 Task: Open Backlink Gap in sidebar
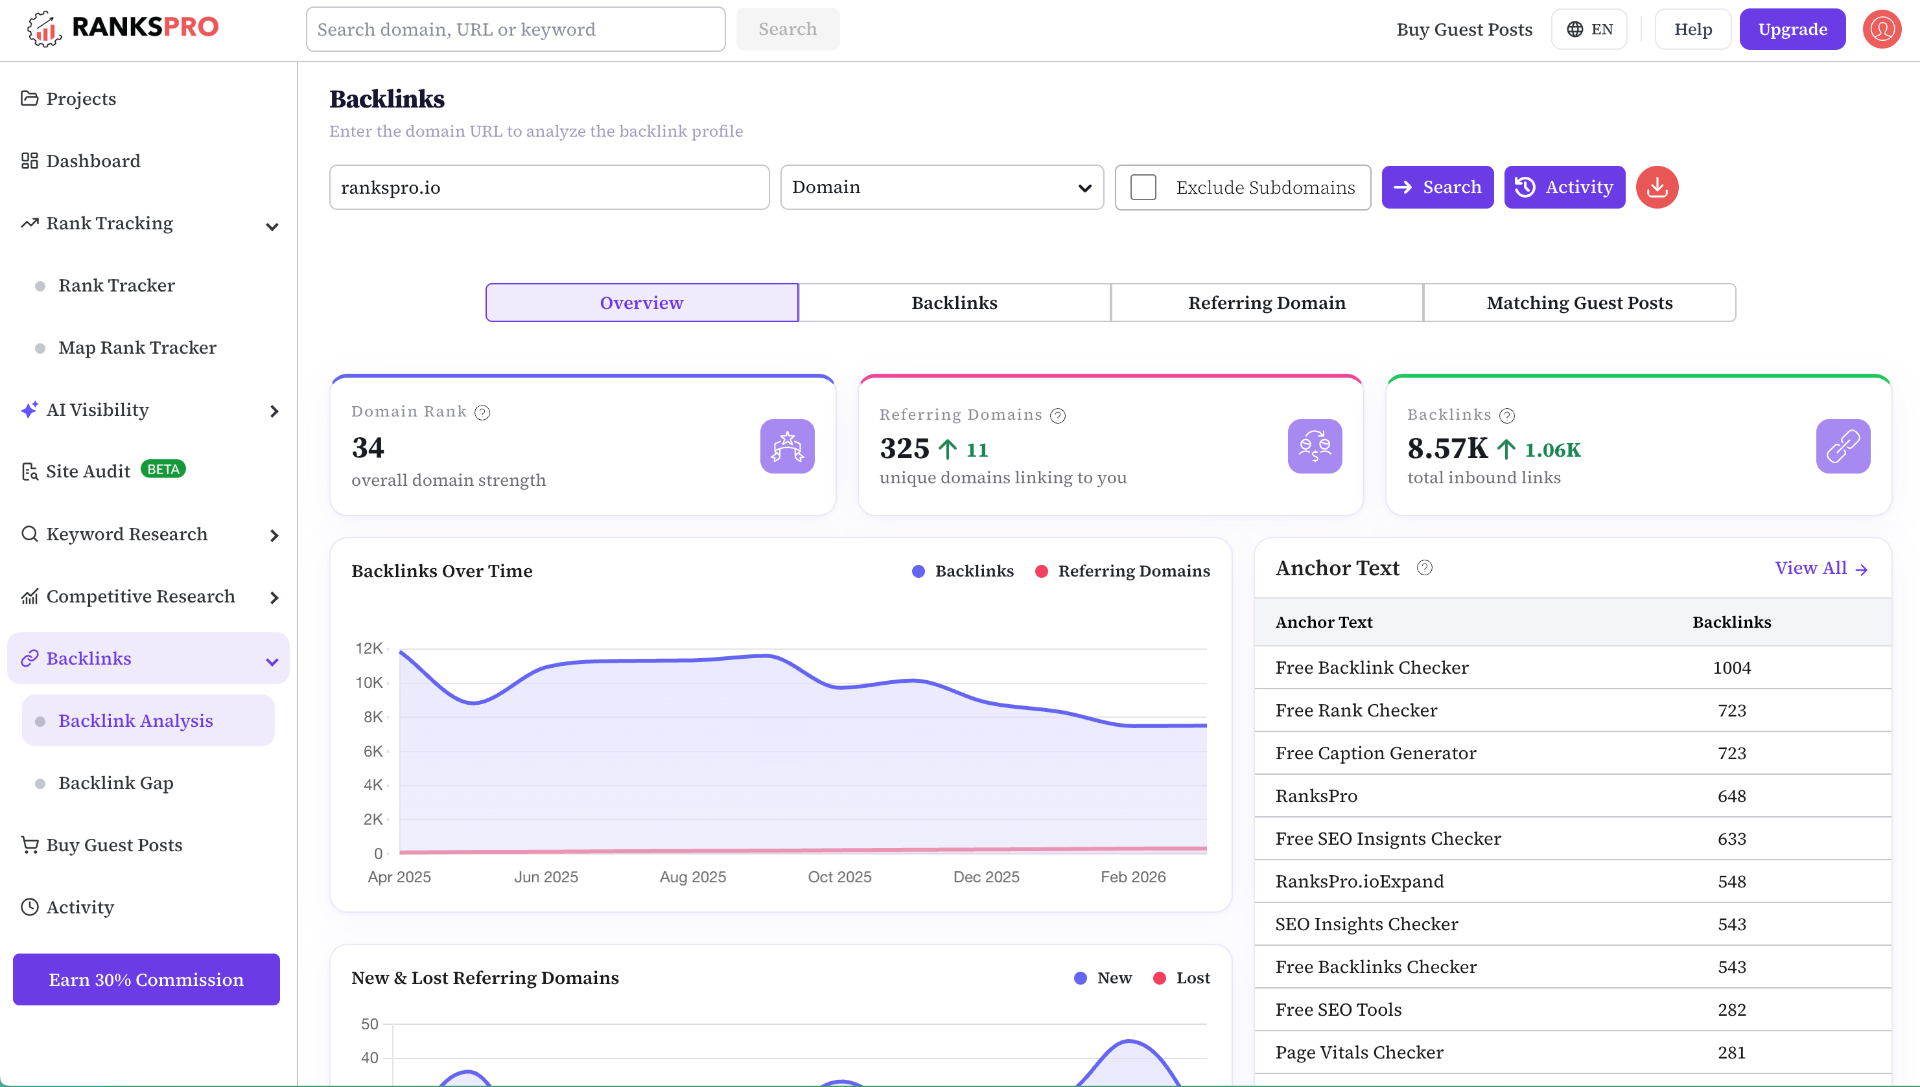(x=116, y=783)
